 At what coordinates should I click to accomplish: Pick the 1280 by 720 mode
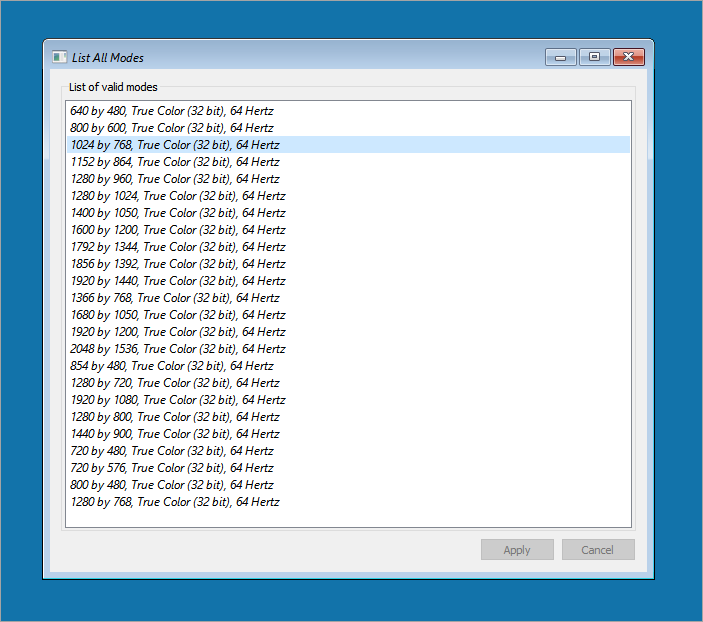tap(348, 383)
